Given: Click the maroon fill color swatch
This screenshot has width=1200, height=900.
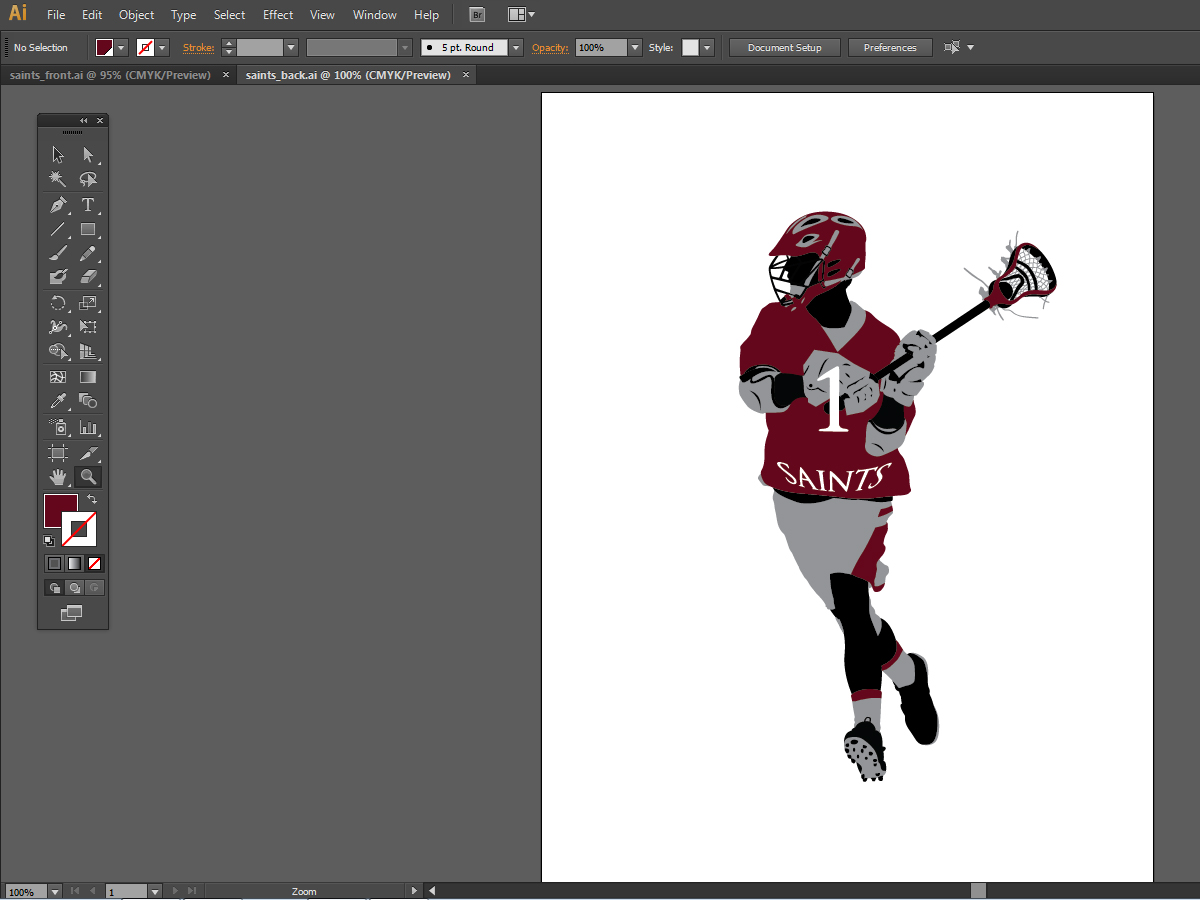Looking at the screenshot, I should (59, 509).
